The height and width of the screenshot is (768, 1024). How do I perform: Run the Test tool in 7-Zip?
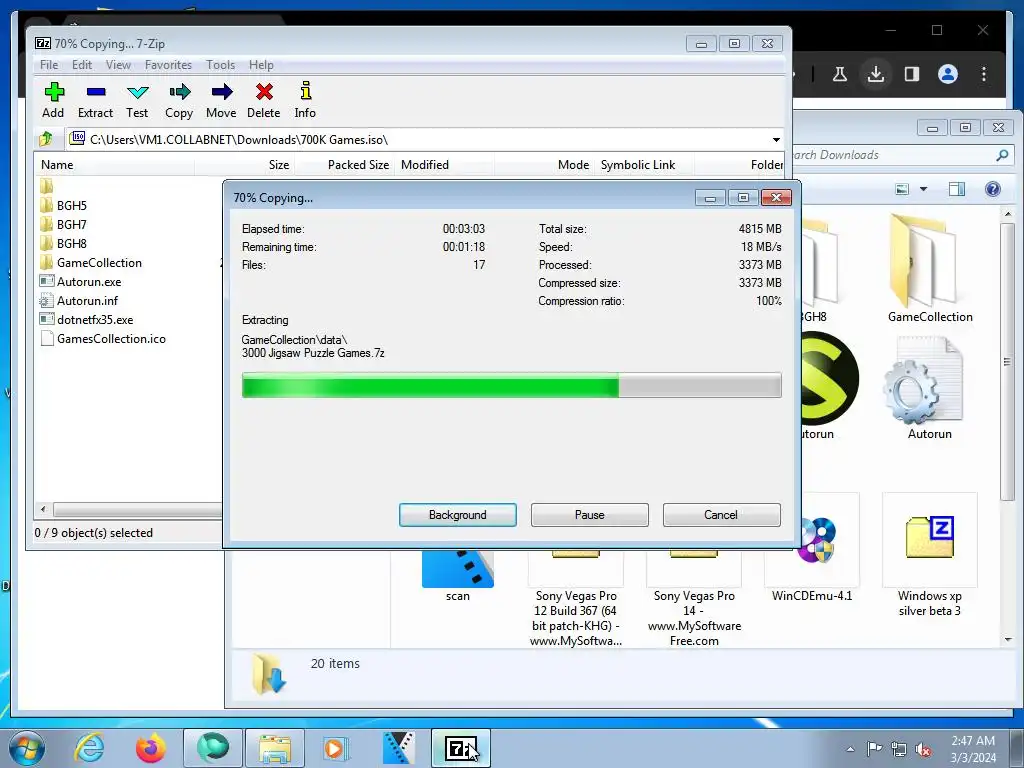coord(137,100)
